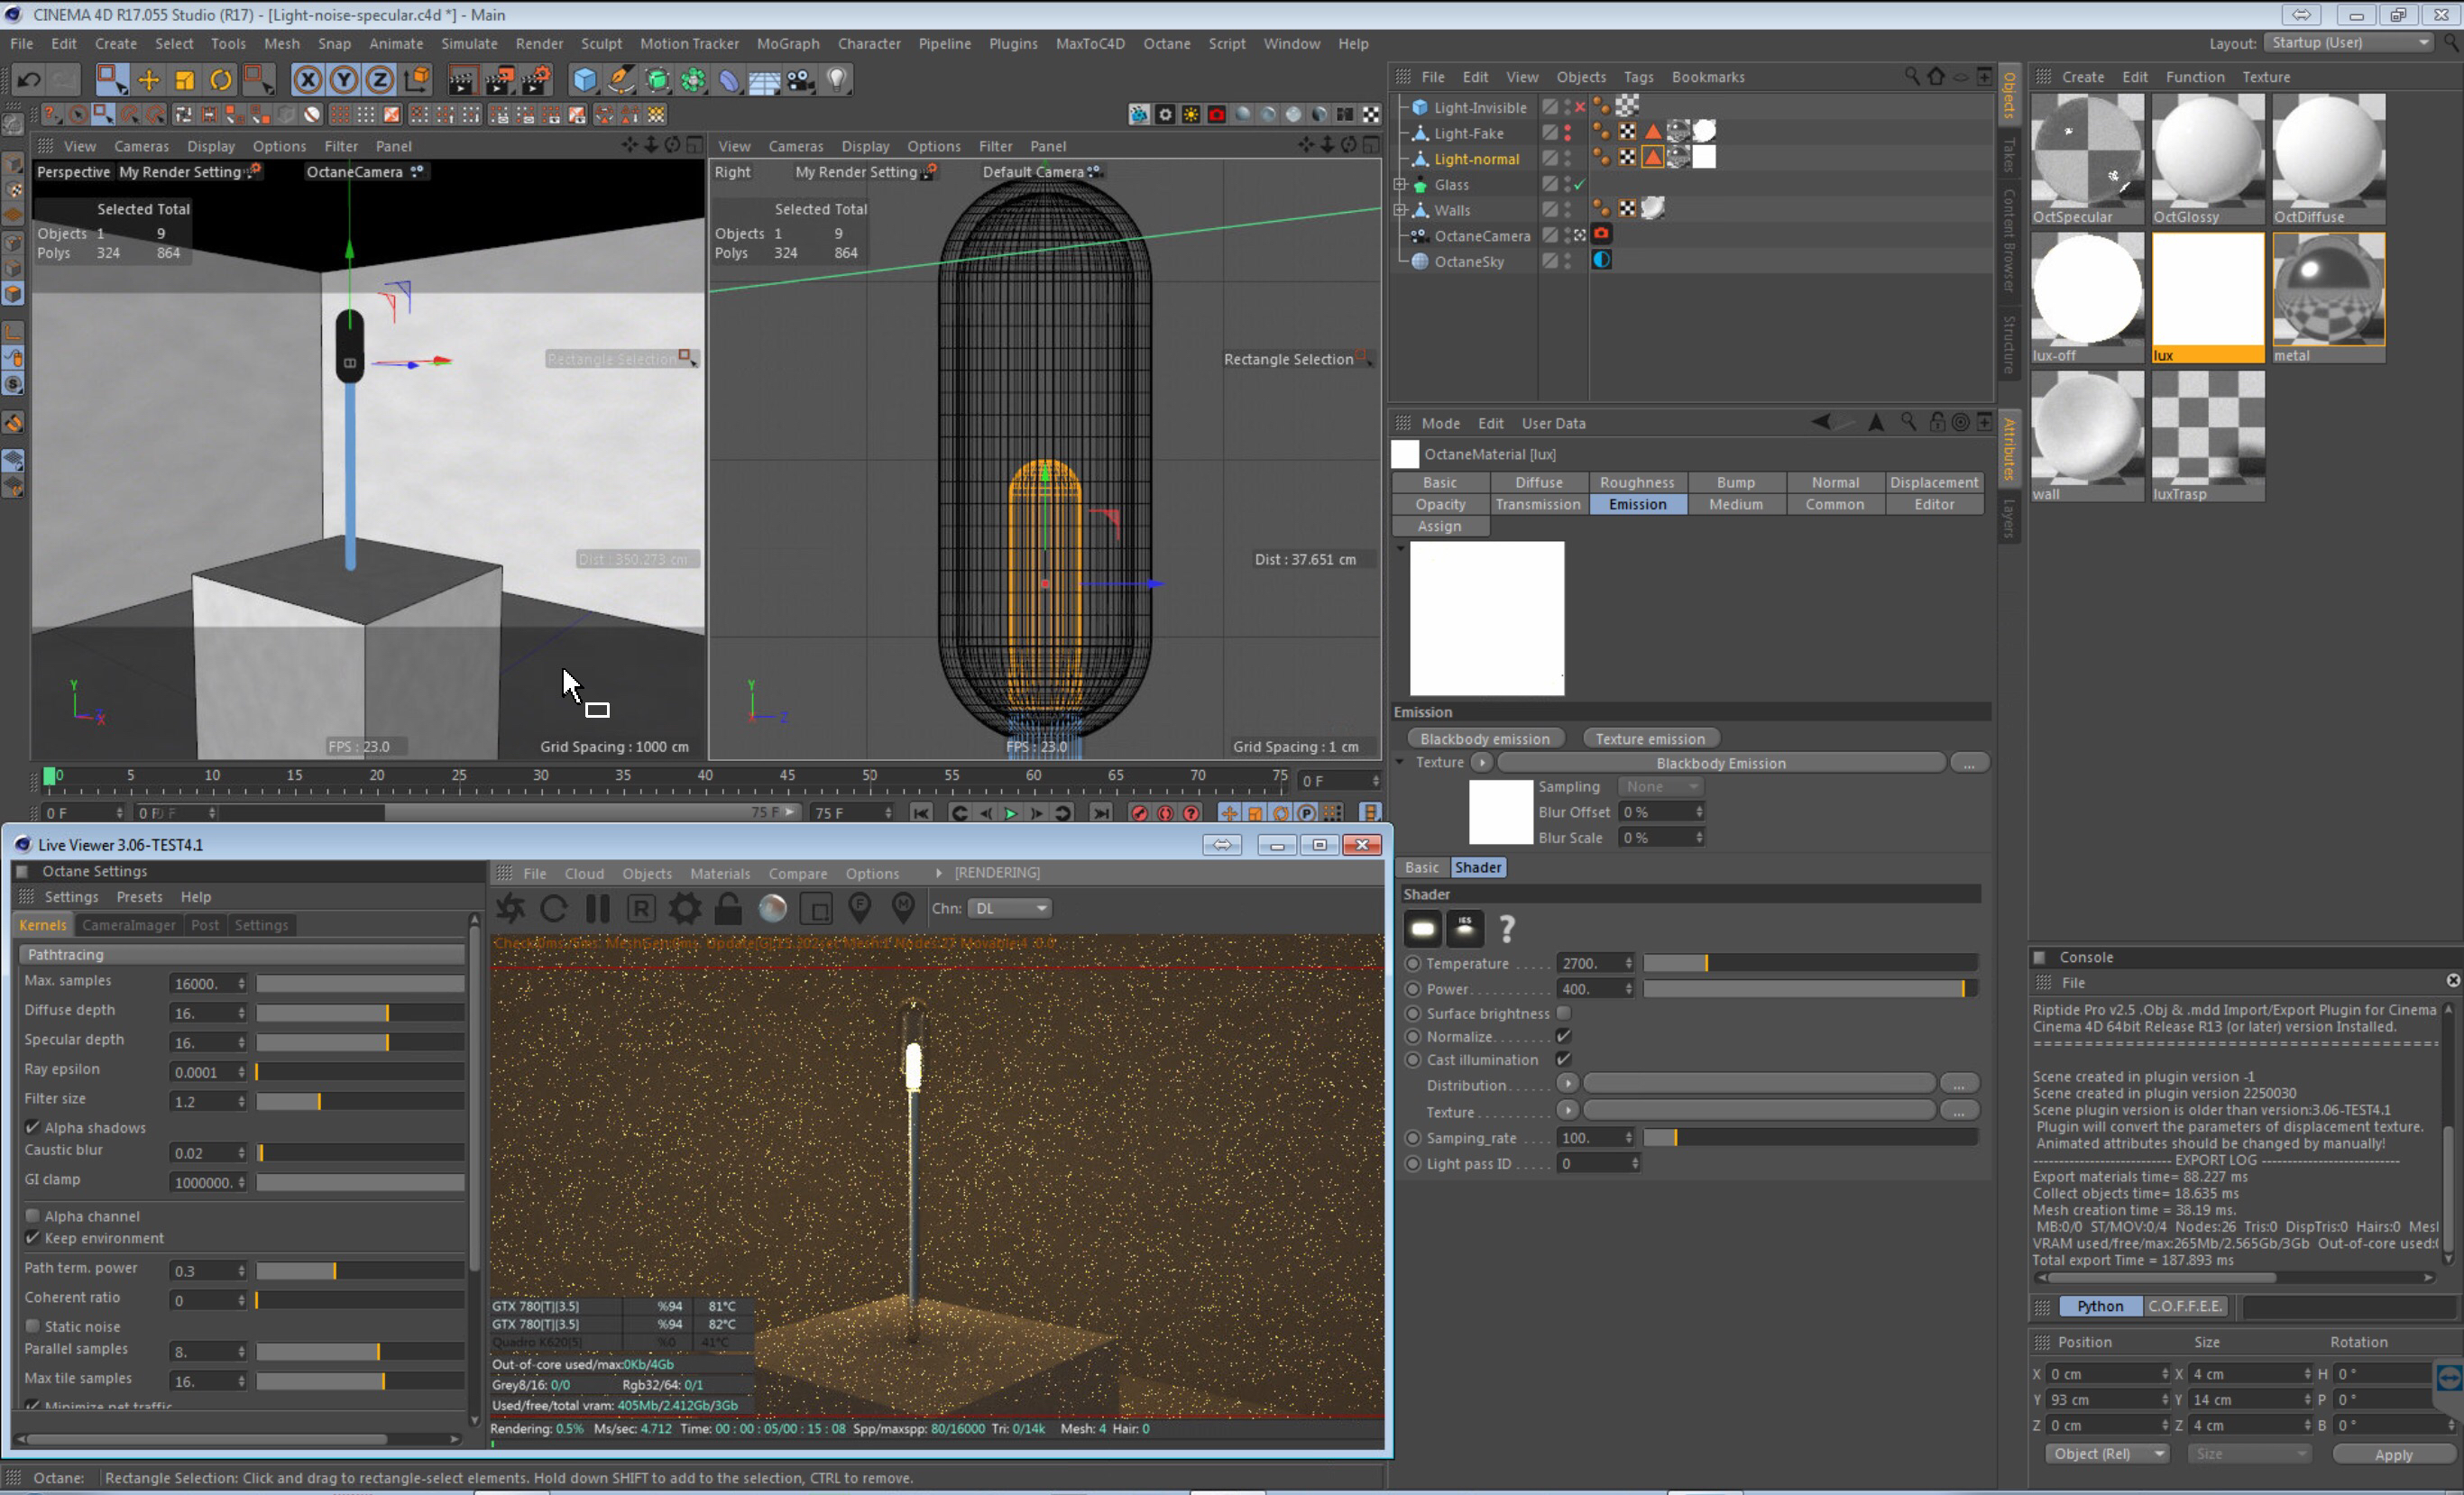2464x1495 pixels.
Task: Open the MoGraph menu
Action: pyautogui.click(x=787, y=44)
